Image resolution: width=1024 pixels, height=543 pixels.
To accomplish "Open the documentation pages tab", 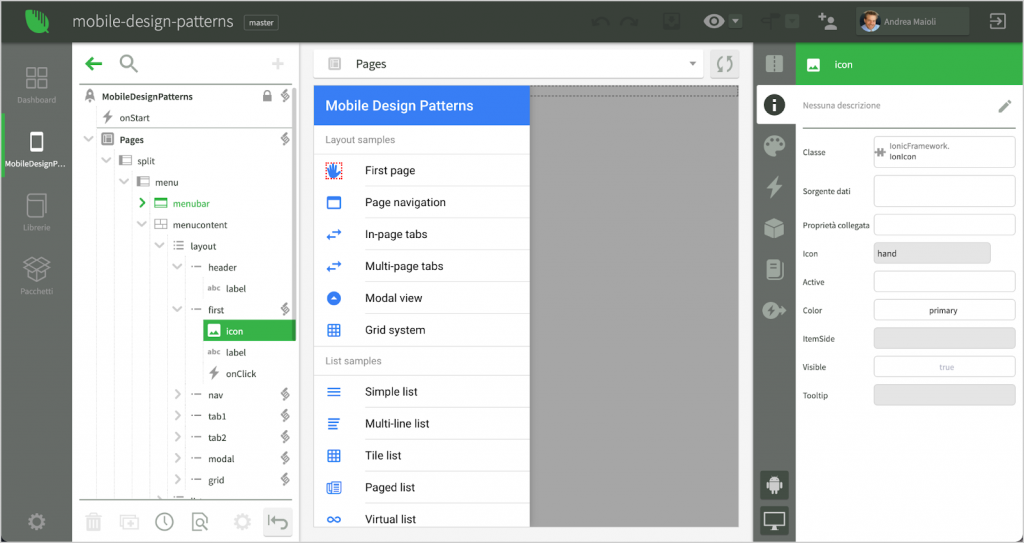I will (774, 269).
